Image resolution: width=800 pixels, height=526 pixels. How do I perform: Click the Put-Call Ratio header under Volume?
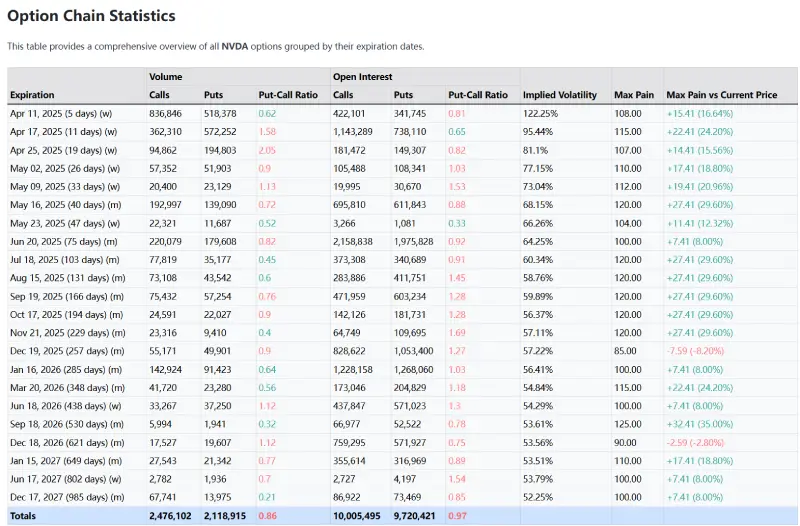point(288,95)
